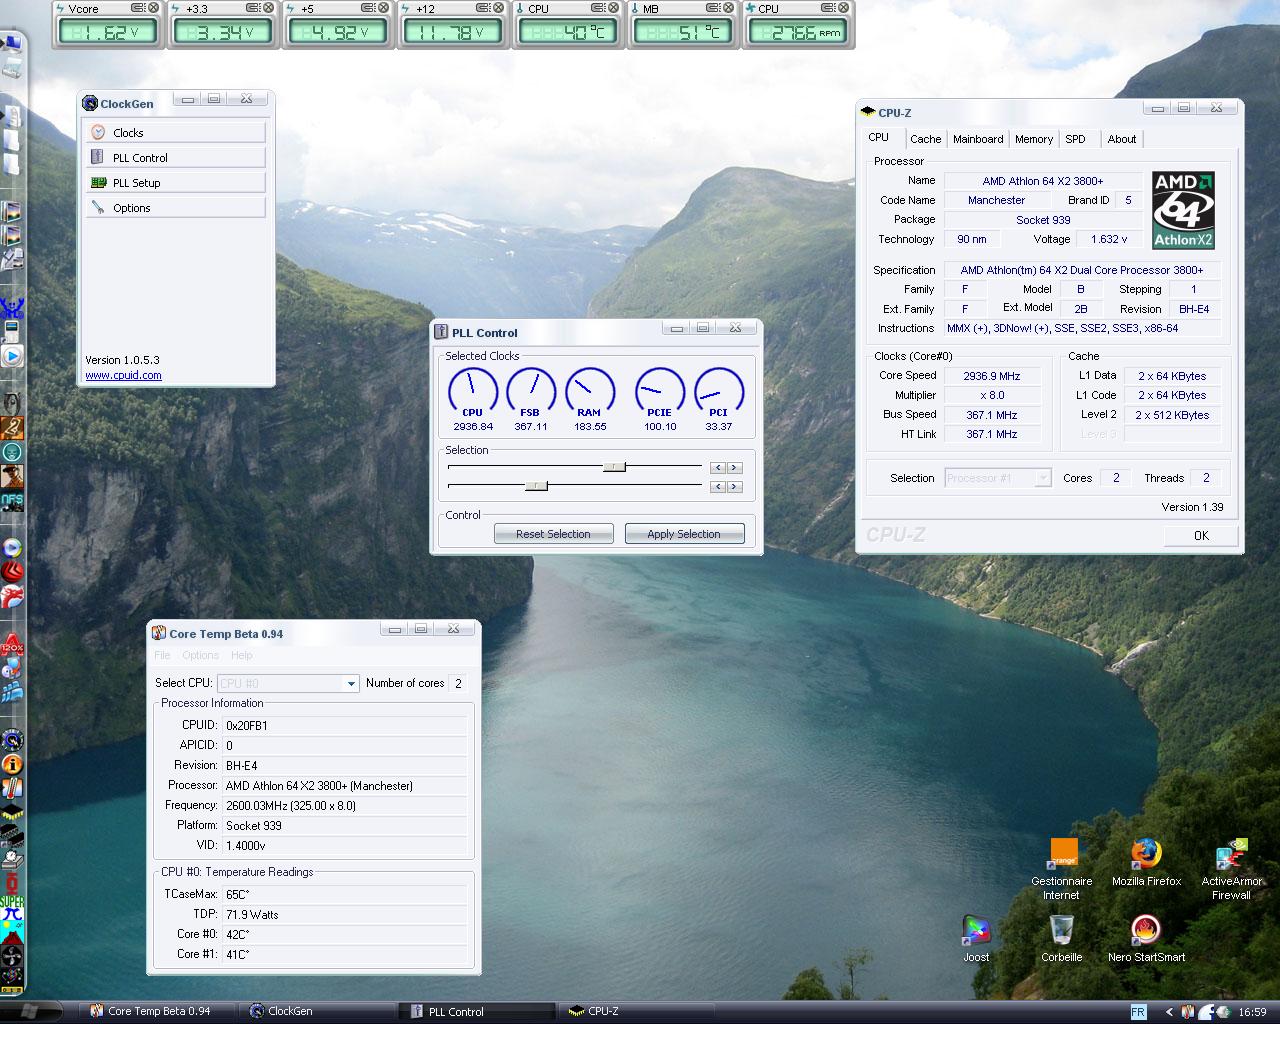Open settings icon on the MB gadget

click(714, 8)
